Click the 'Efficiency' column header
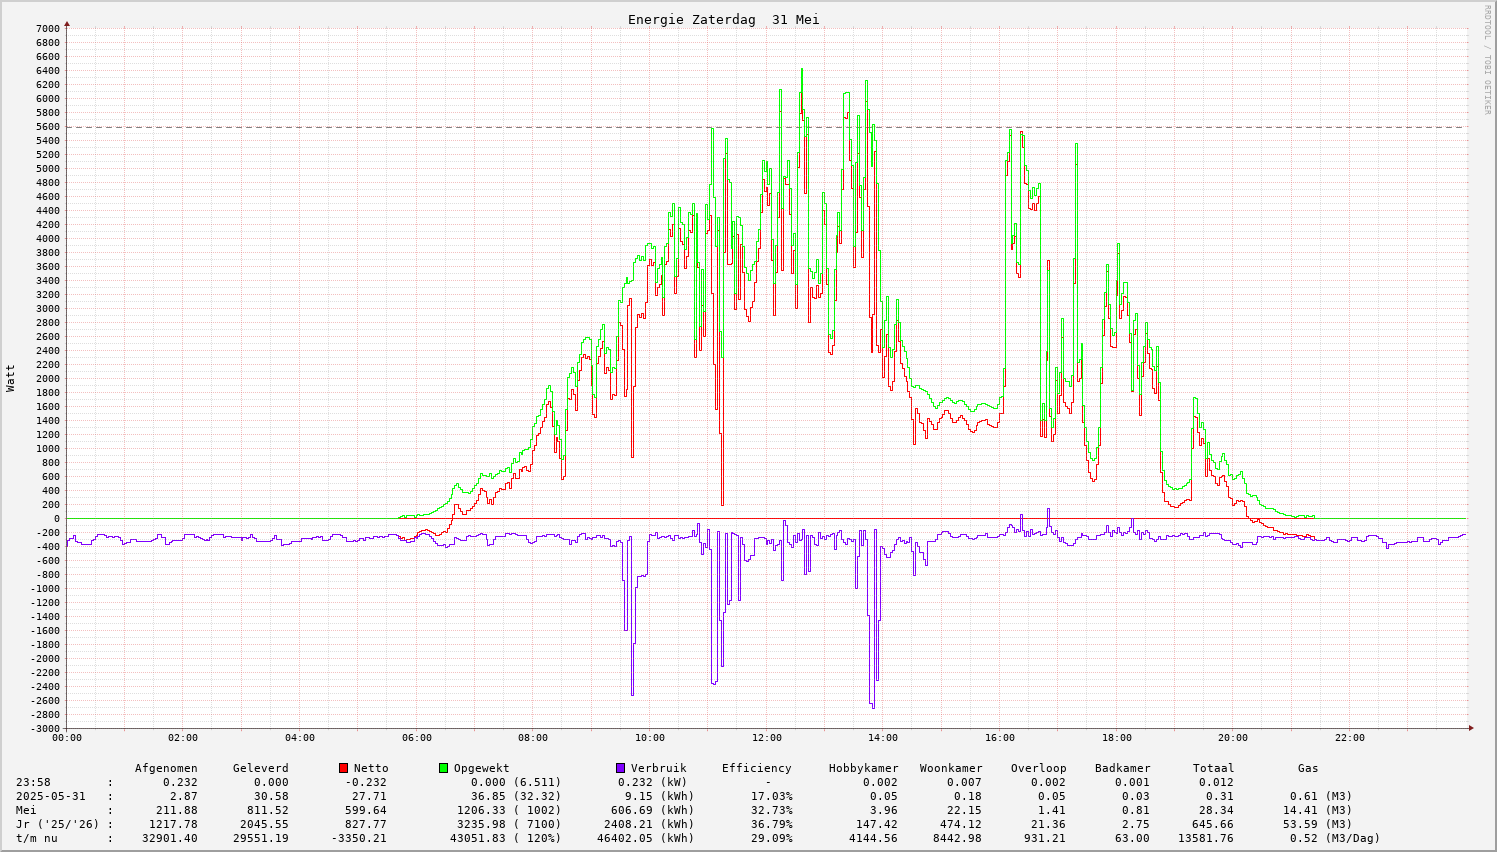1497x852 pixels. point(756,768)
